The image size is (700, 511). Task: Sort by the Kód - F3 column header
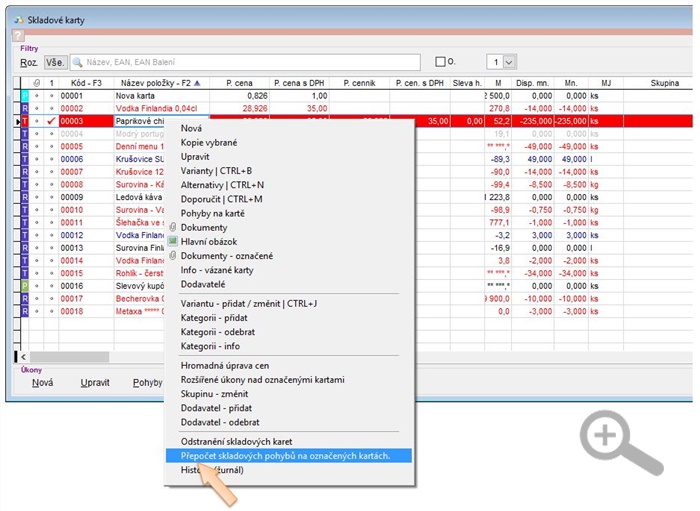click(x=86, y=83)
